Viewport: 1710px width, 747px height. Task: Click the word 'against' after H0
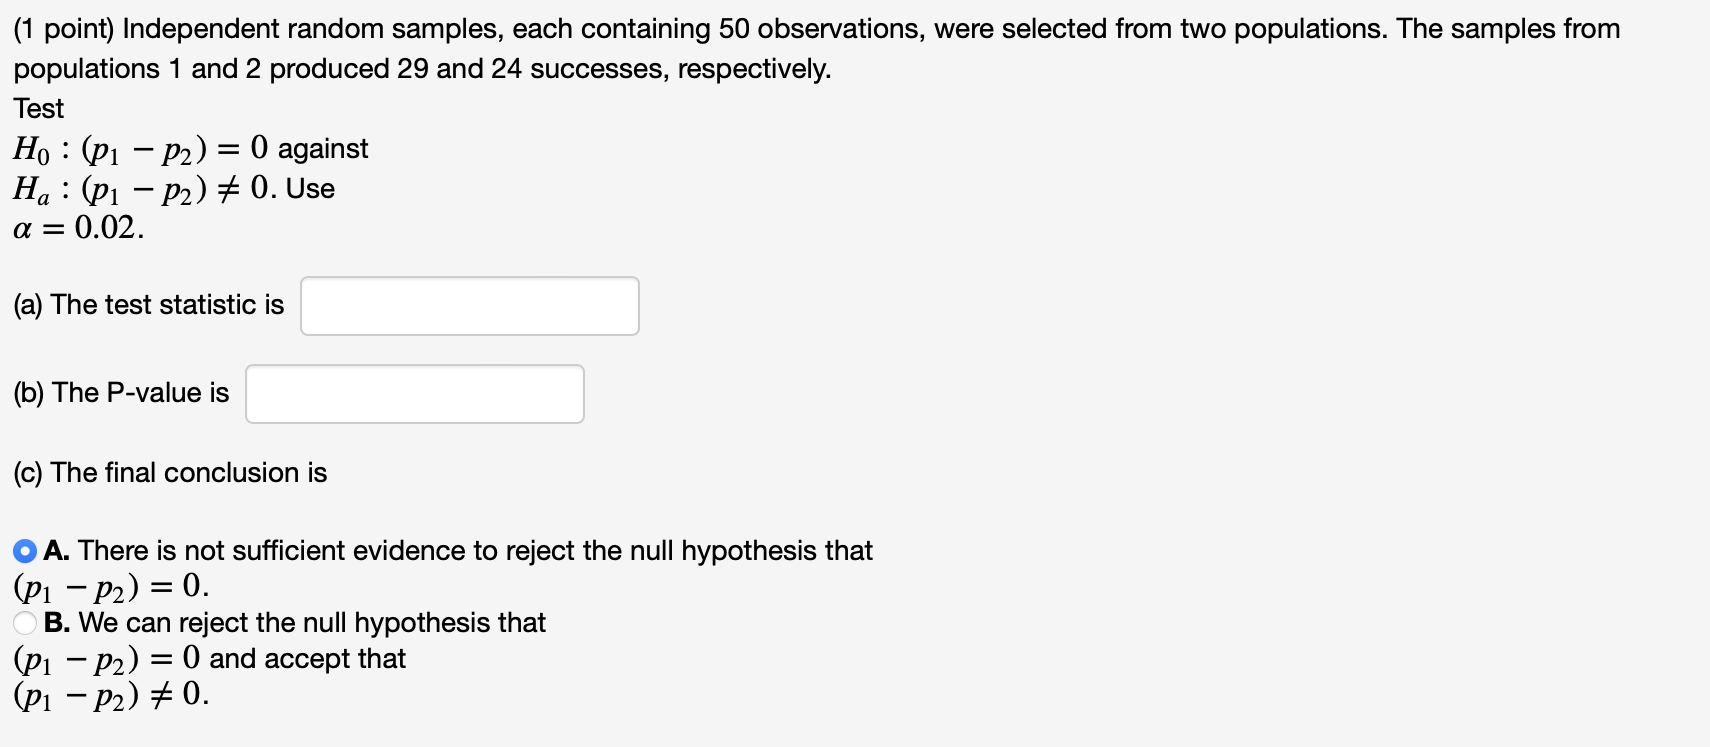pos(323,149)
